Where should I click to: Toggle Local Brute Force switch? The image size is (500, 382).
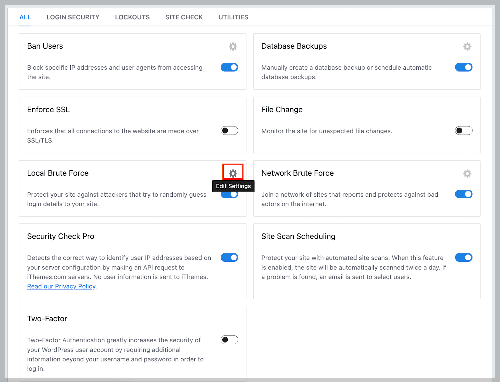coord(229,195)
